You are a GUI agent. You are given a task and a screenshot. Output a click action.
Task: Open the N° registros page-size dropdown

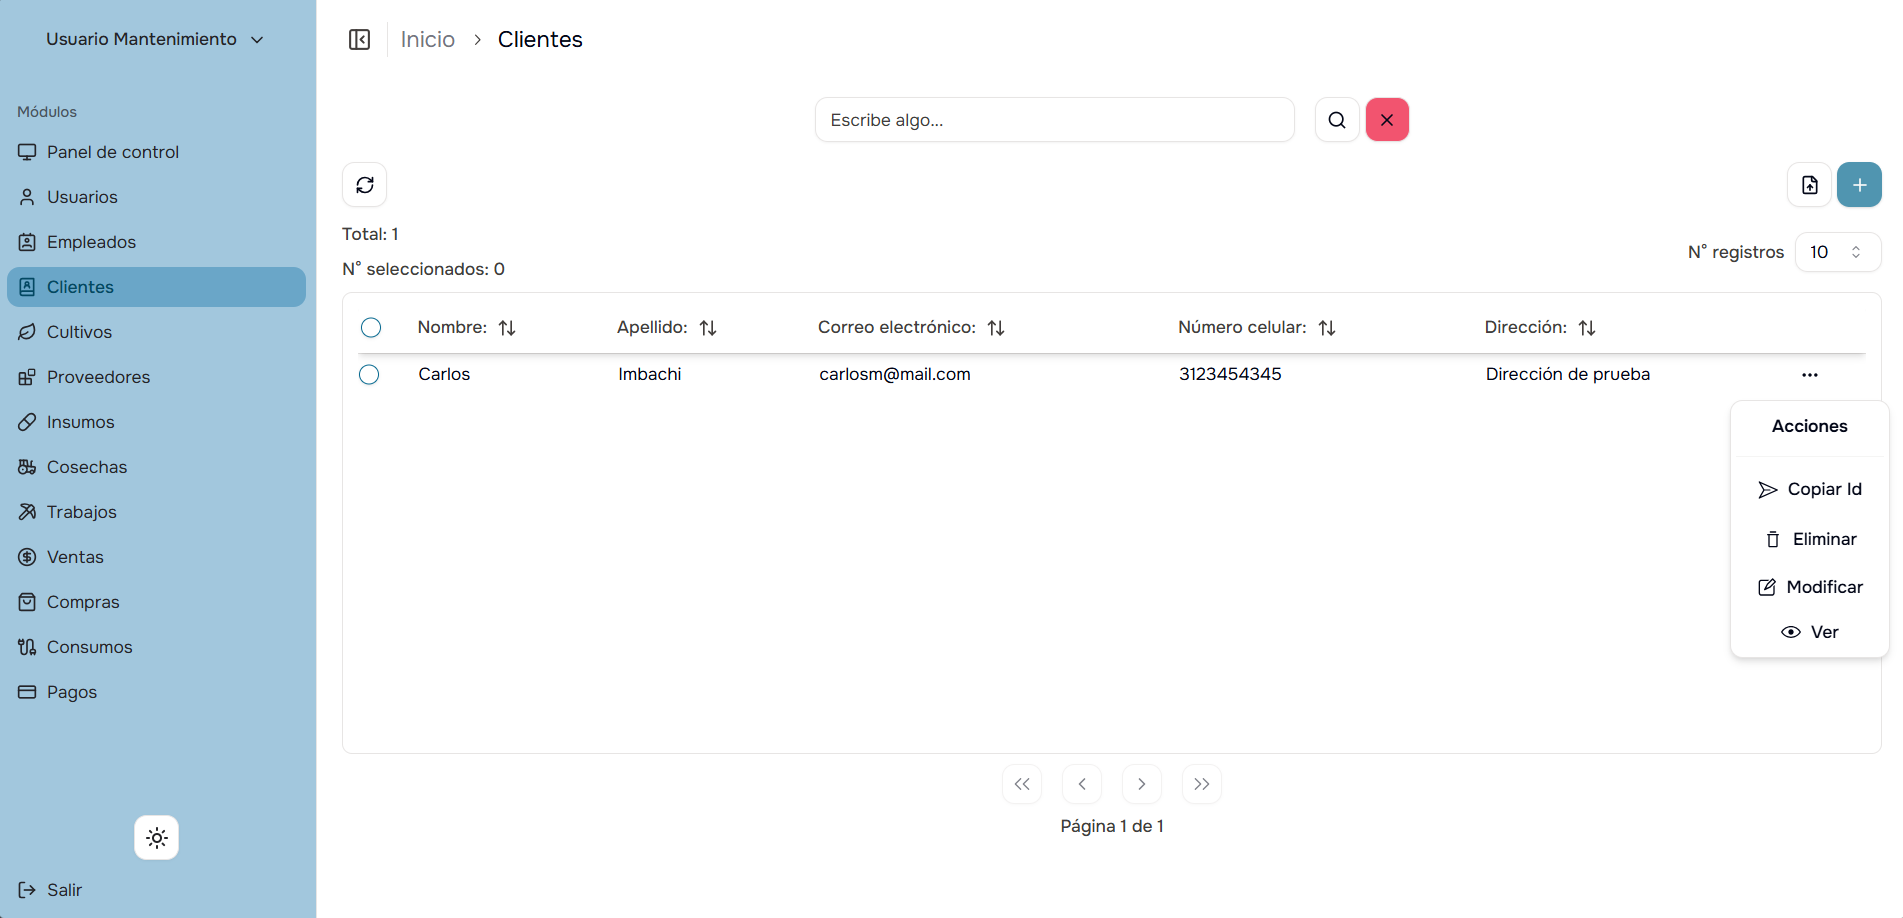[x=1837, y=252]
